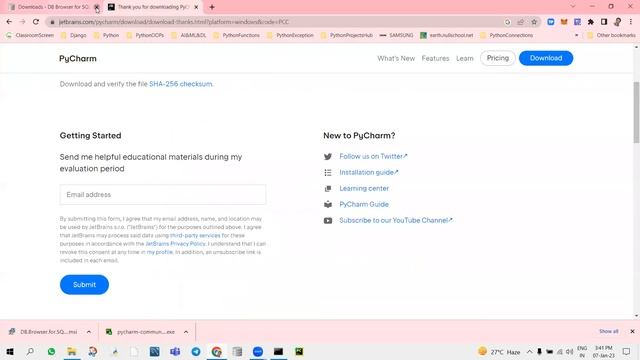Focus the Email address field
640x360 pixels.
163,195
